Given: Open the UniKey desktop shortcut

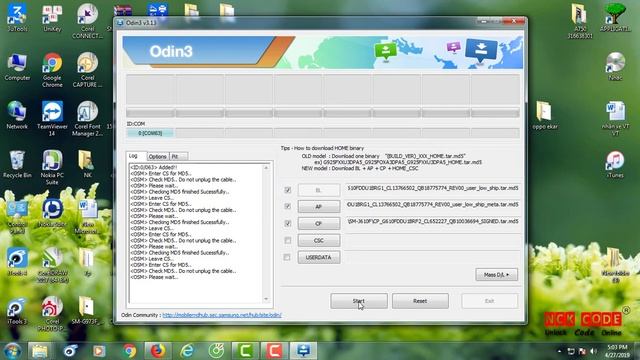Looking at the screenshot, I should point(52,18).
